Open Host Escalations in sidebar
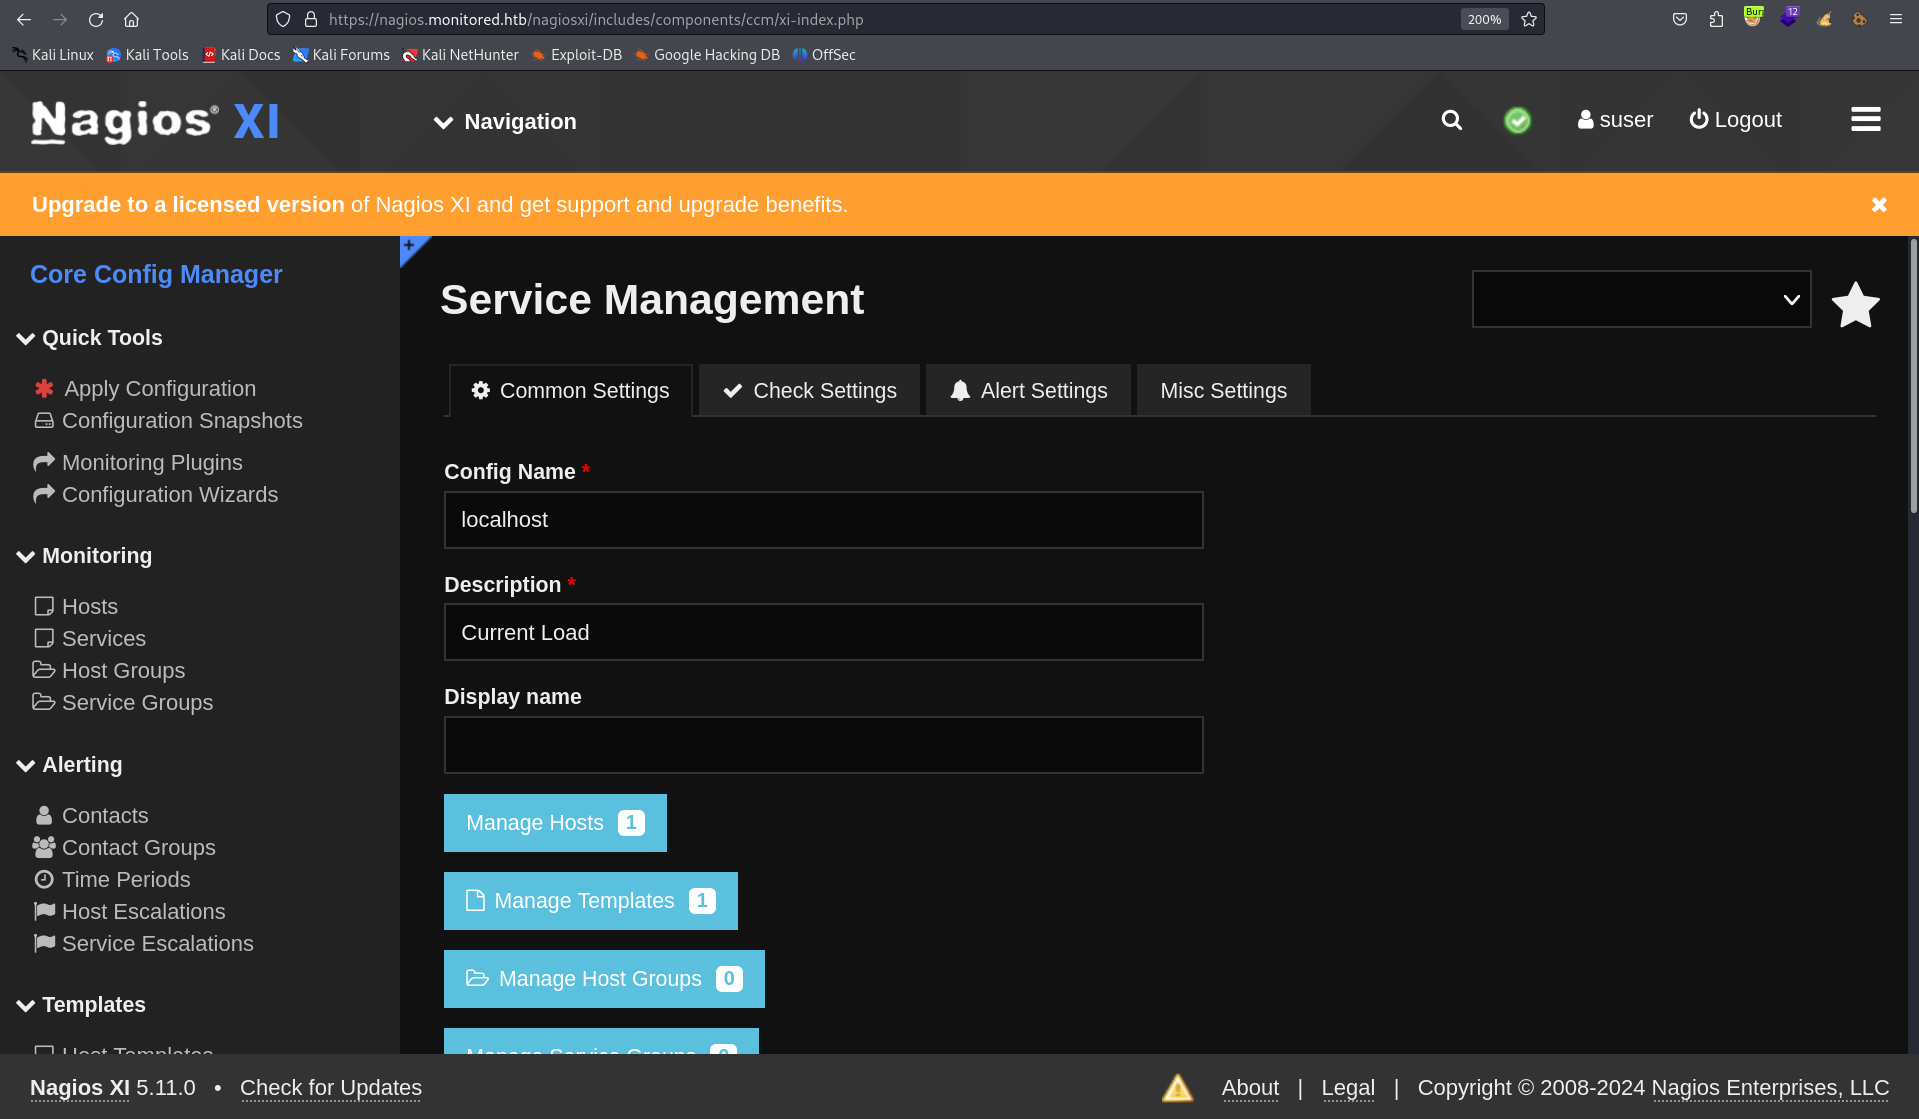The width and height of the screenshot is (1919, 1119). (x=130, y=912)
